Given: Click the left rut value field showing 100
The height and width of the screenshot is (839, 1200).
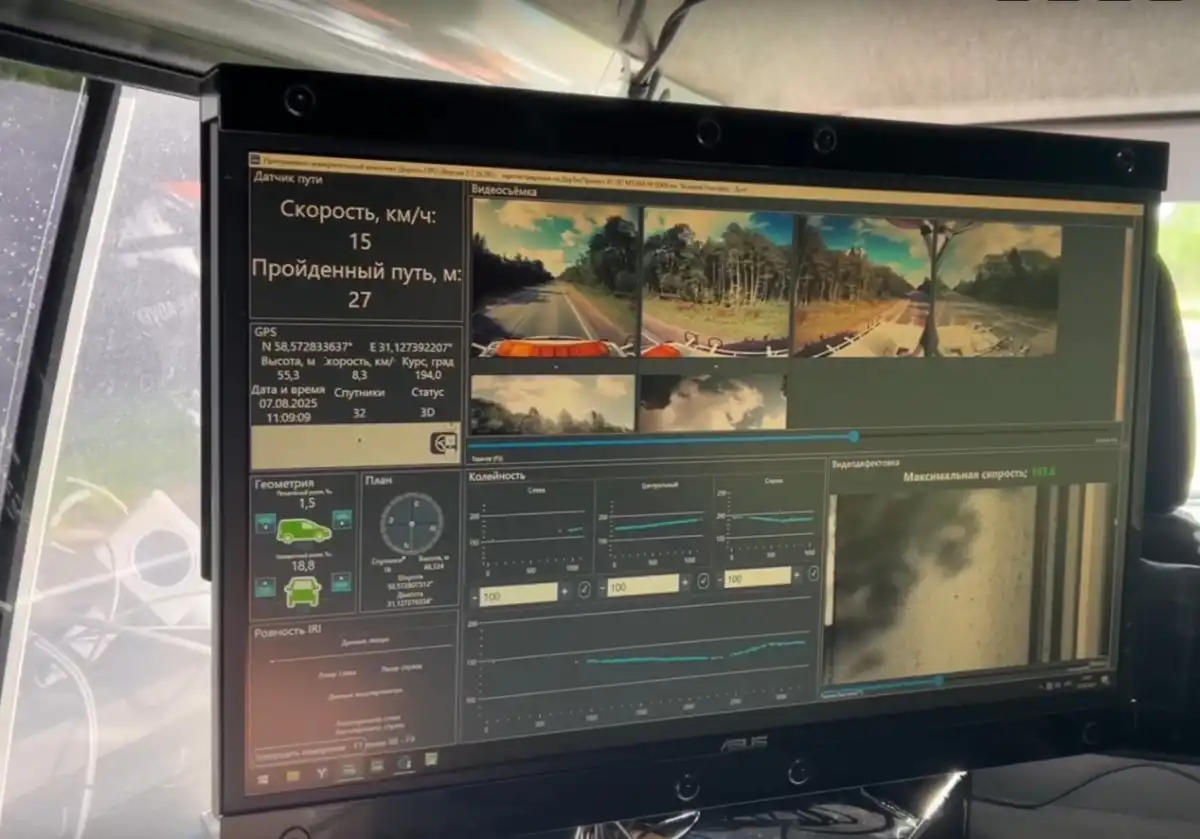Looking at the screenshot, I should [x=518, y=594].
